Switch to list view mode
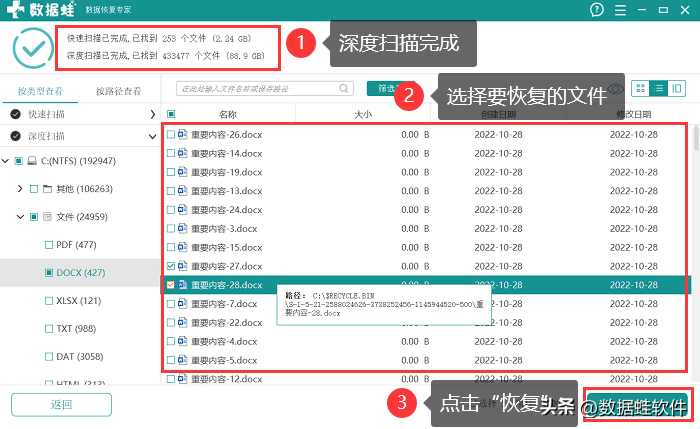 pos(658,88)
